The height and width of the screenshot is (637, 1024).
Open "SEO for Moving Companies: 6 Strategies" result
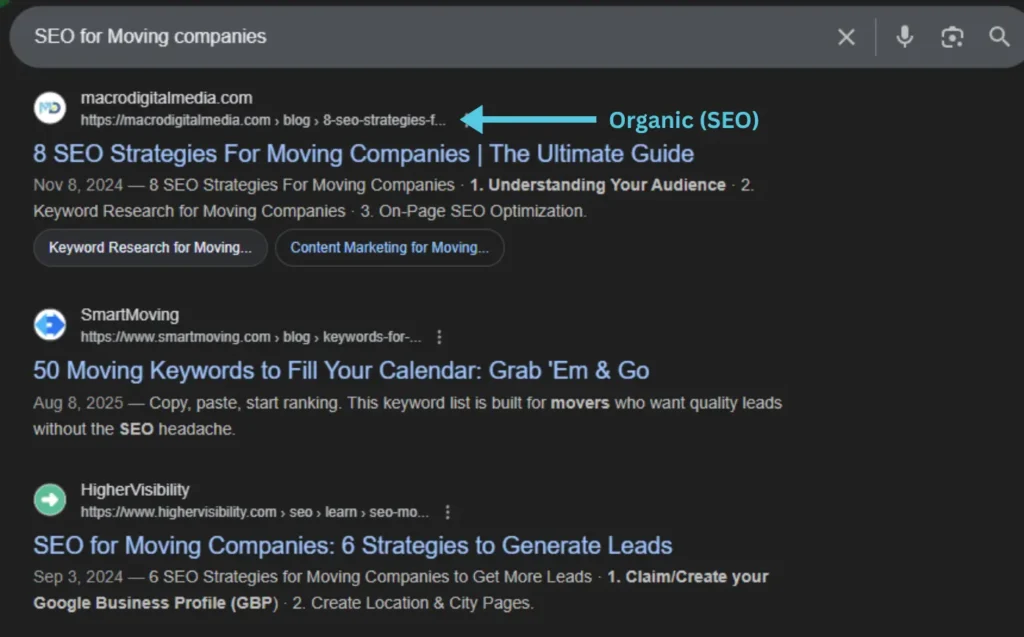click(x=352, y=546)
